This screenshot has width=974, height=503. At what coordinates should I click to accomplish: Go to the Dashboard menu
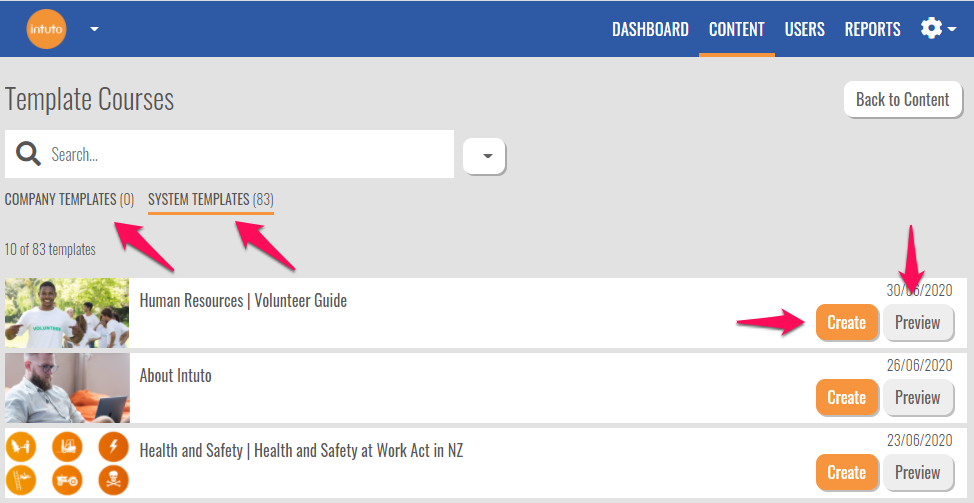[x=650, y=29]
